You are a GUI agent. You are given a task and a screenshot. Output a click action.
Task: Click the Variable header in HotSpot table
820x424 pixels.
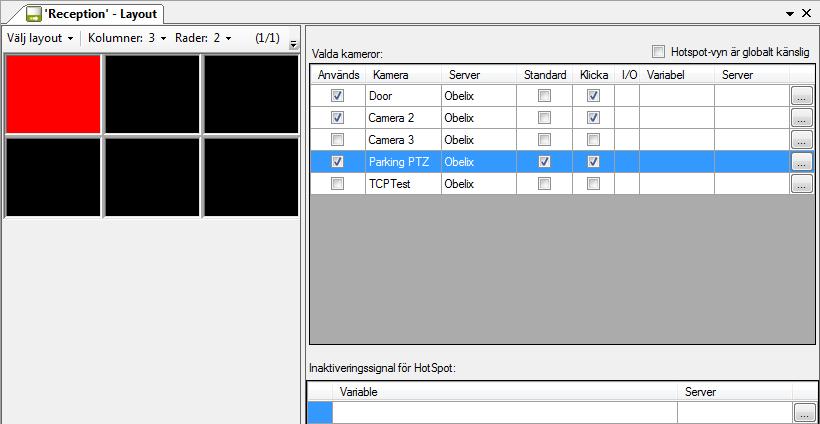(505, 392)
